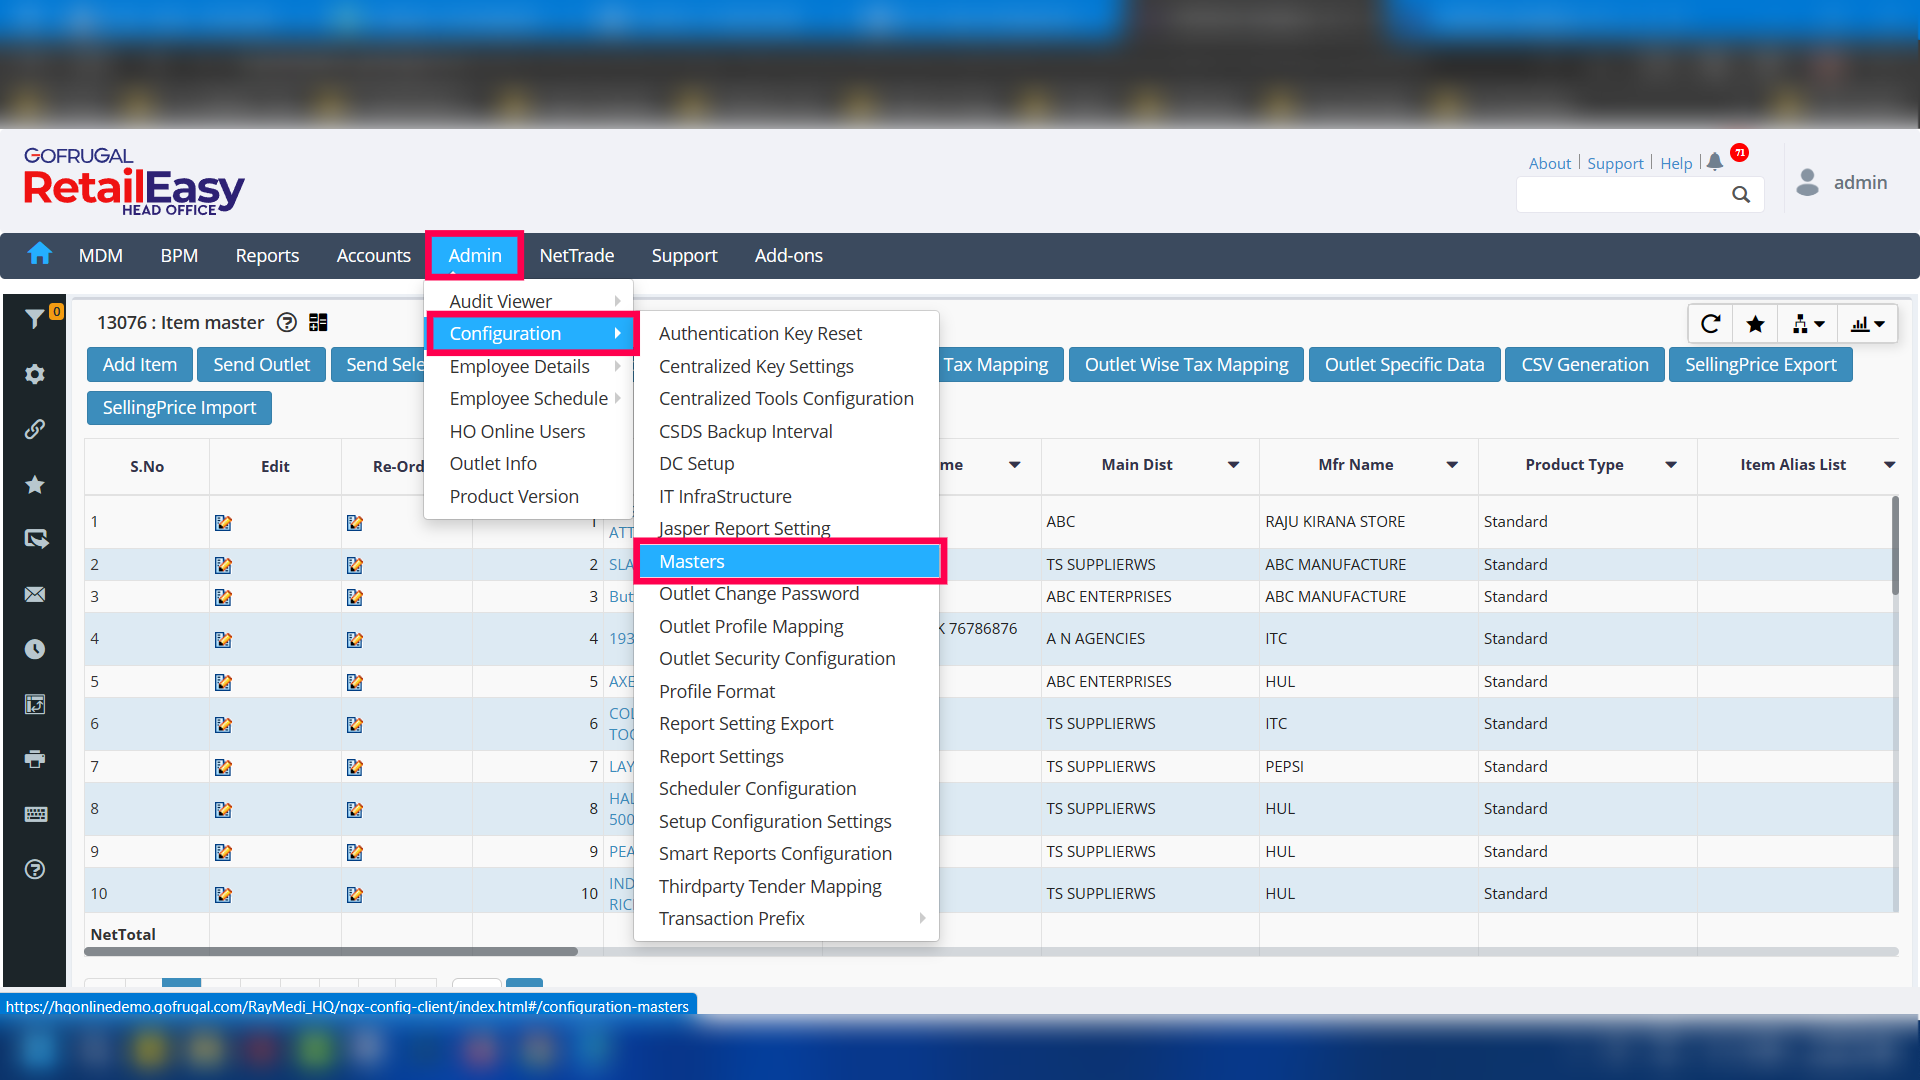The height and width of the screenshot is (1080, 1920).
Task: Open the Product Type column dropdown arrow
Action: click(x=1671, y=465)
